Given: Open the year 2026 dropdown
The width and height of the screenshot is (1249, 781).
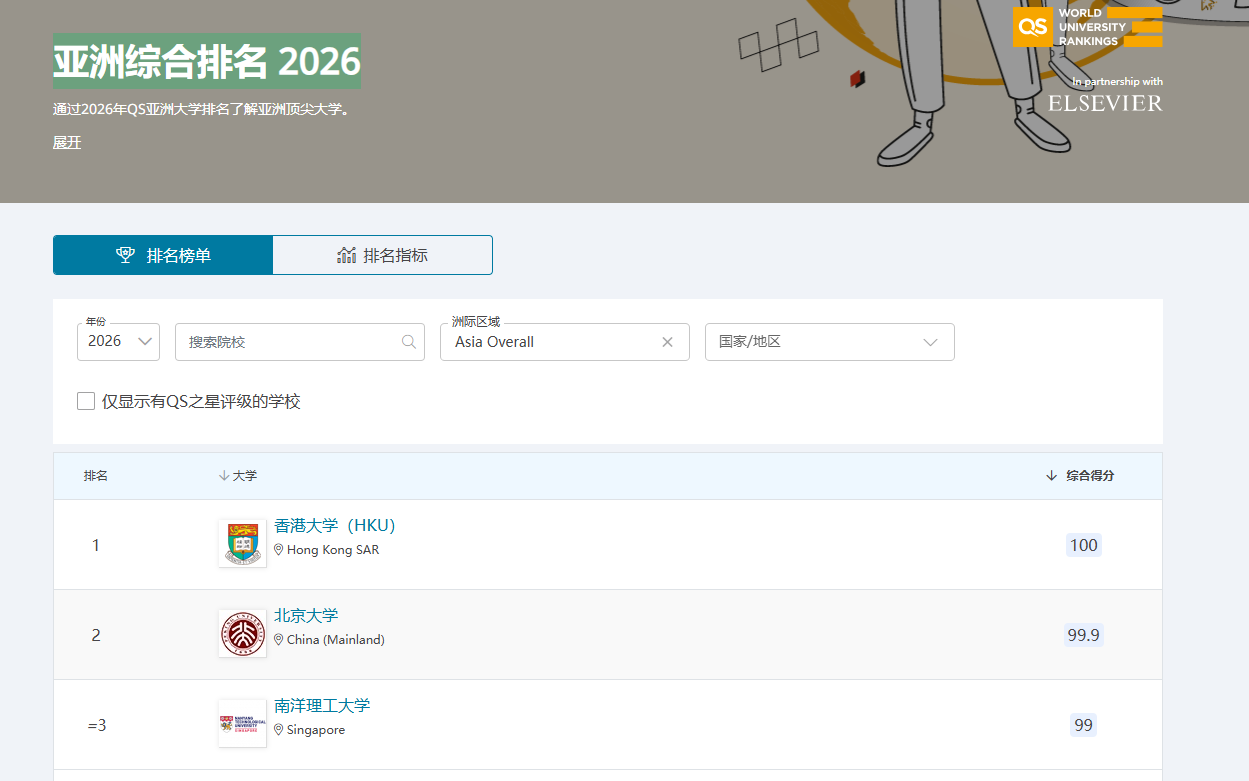Looking at the screenshot, I should [x=118, y=342].
